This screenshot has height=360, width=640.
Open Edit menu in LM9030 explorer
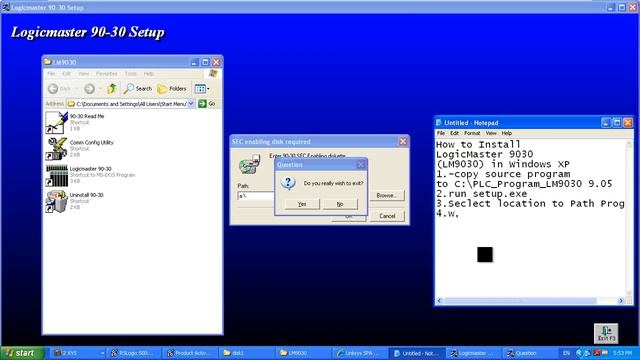tap(67, 73)
